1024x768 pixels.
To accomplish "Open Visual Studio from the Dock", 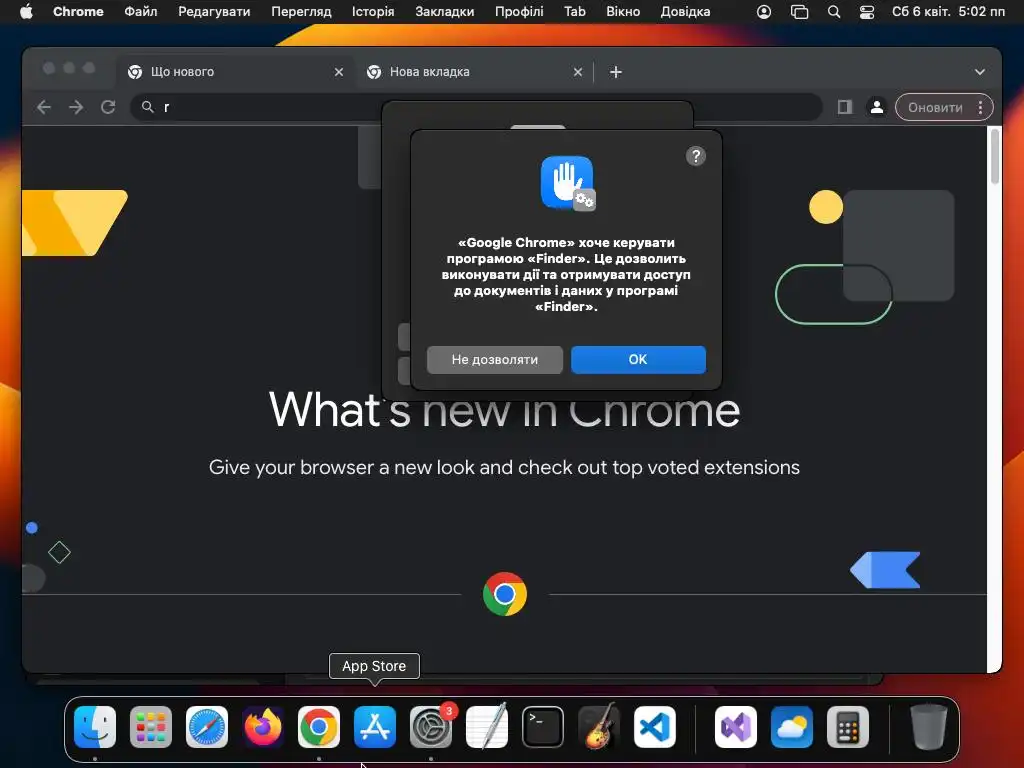I will [x=736, y=727].
